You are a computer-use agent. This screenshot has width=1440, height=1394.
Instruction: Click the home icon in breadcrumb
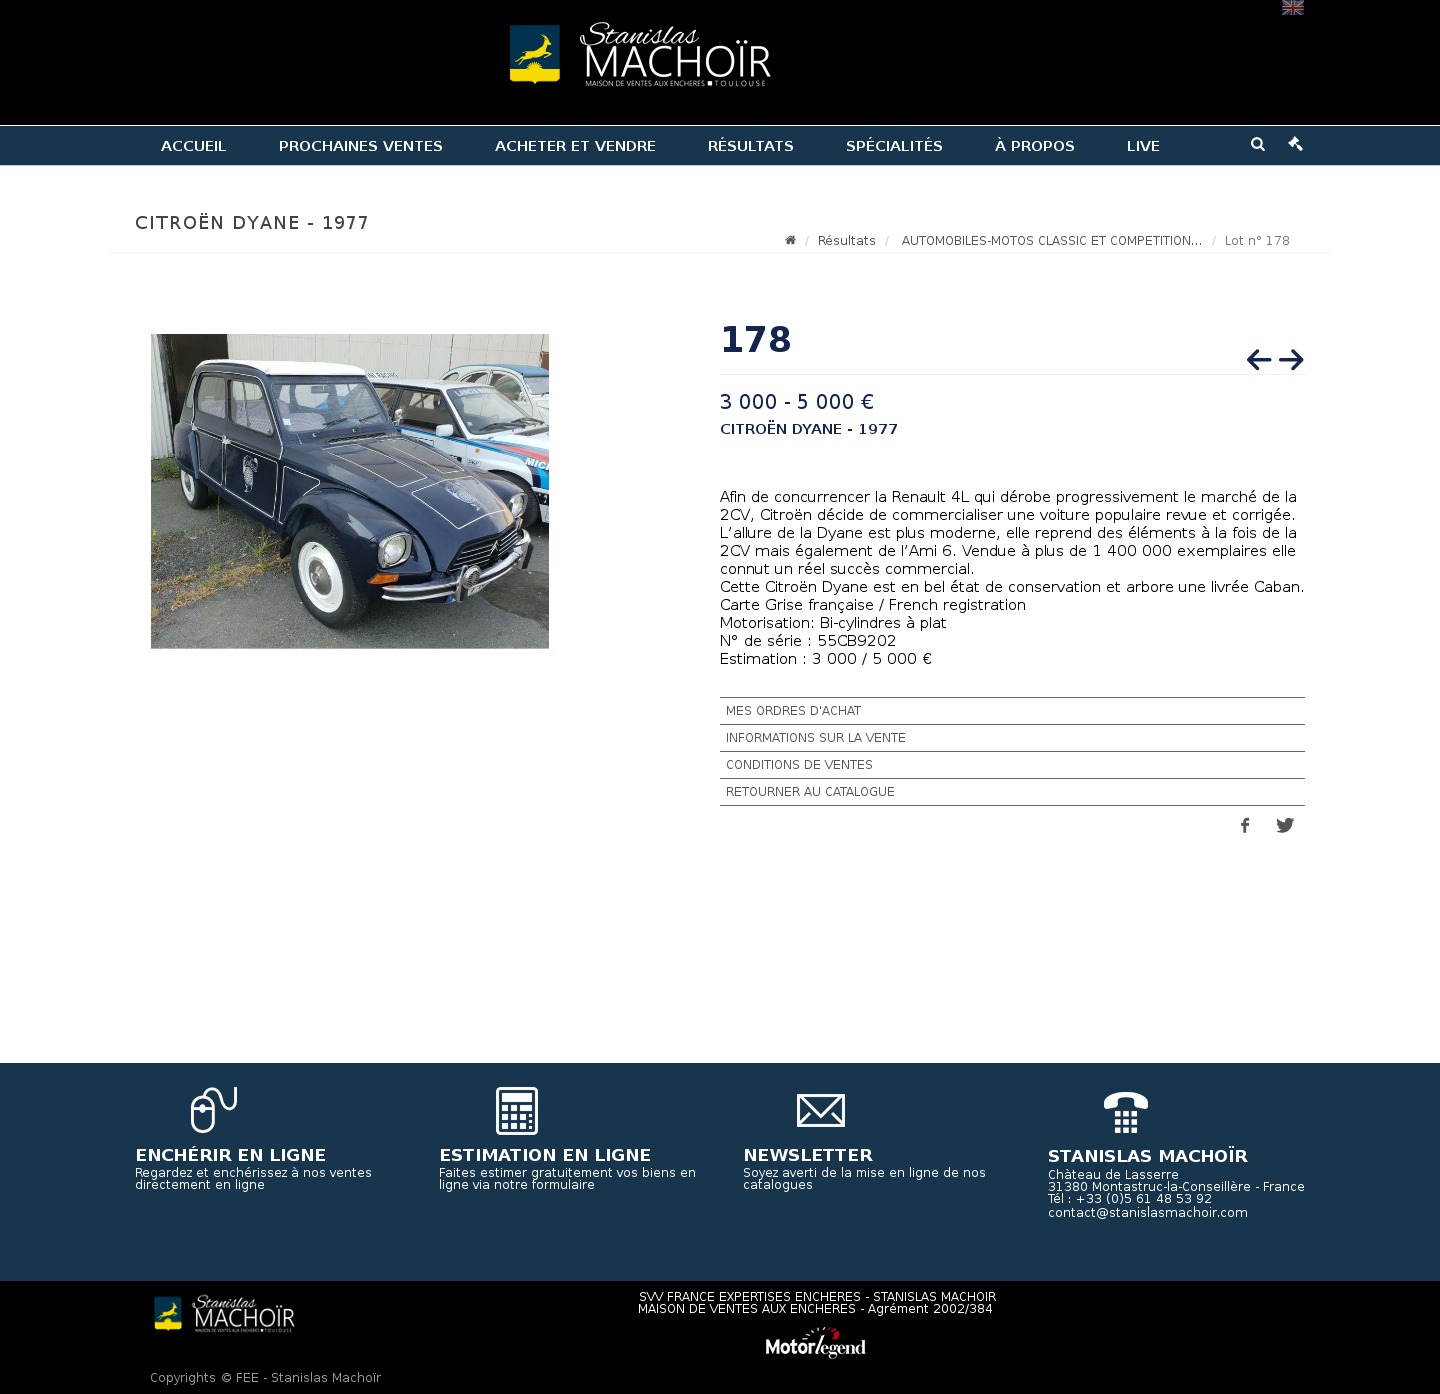click(x=790, y=240)
